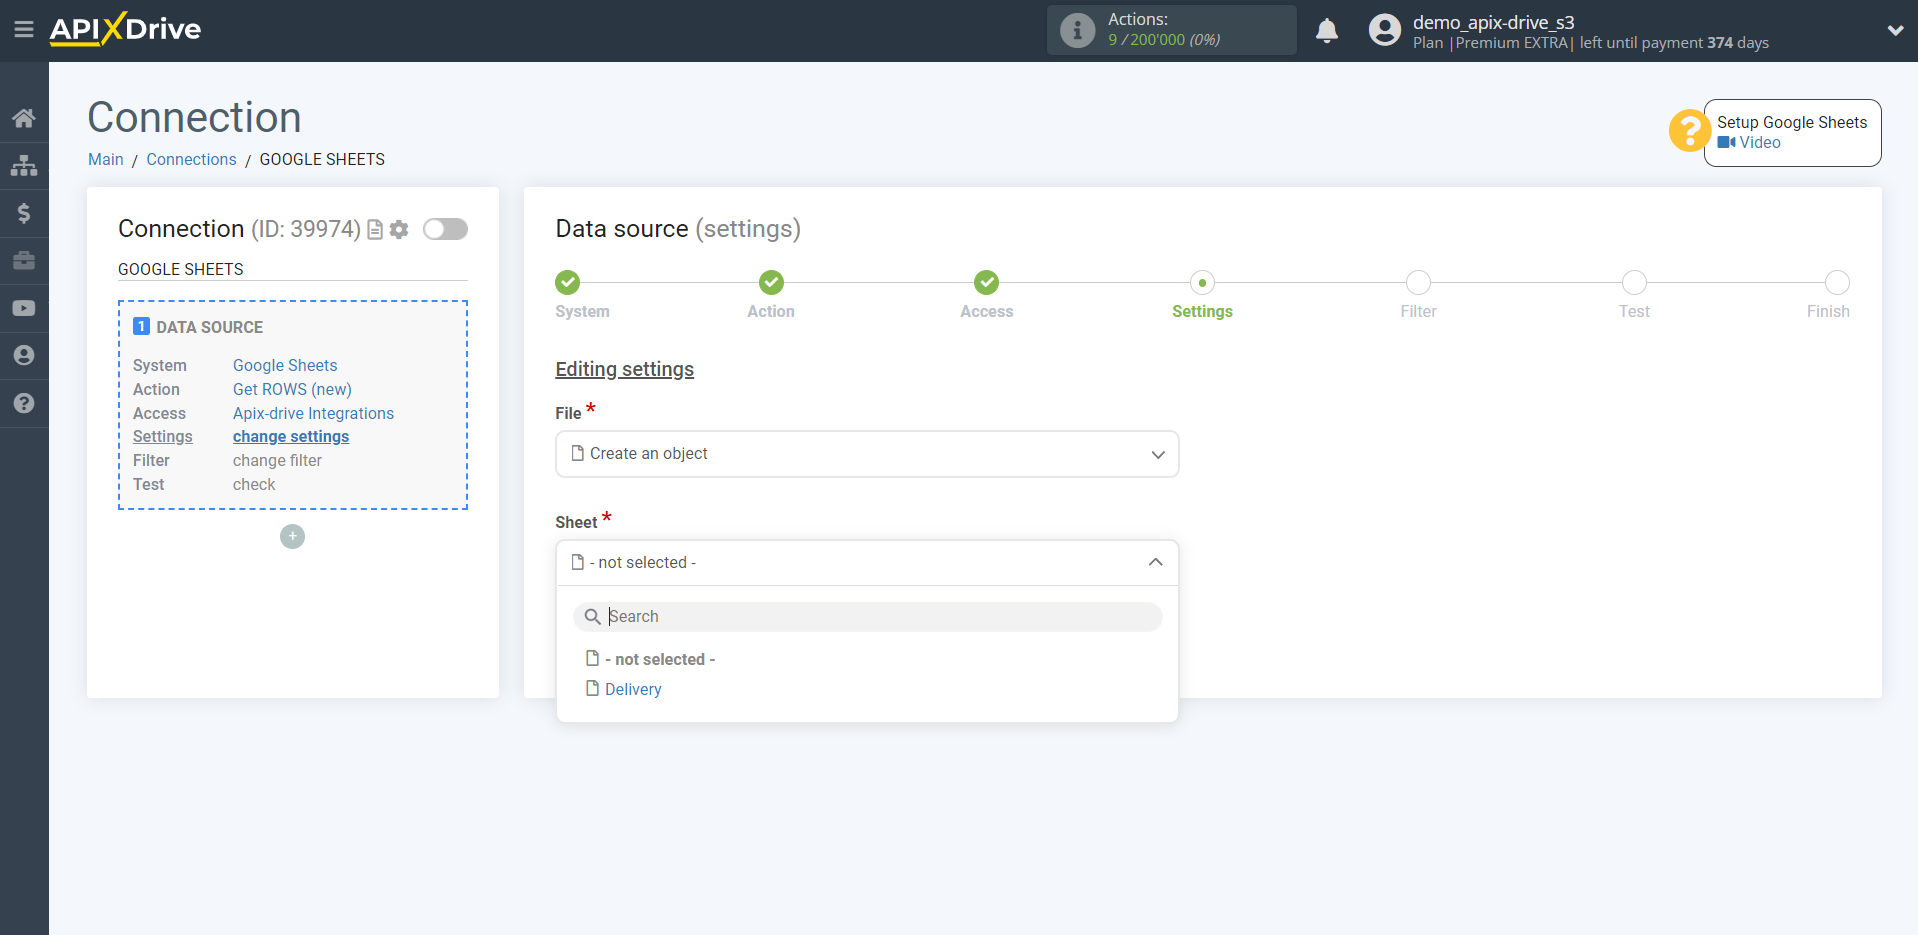Add a new block with the plus button
This screenshot has width=1918, height=935.
(x=292, y=537)
